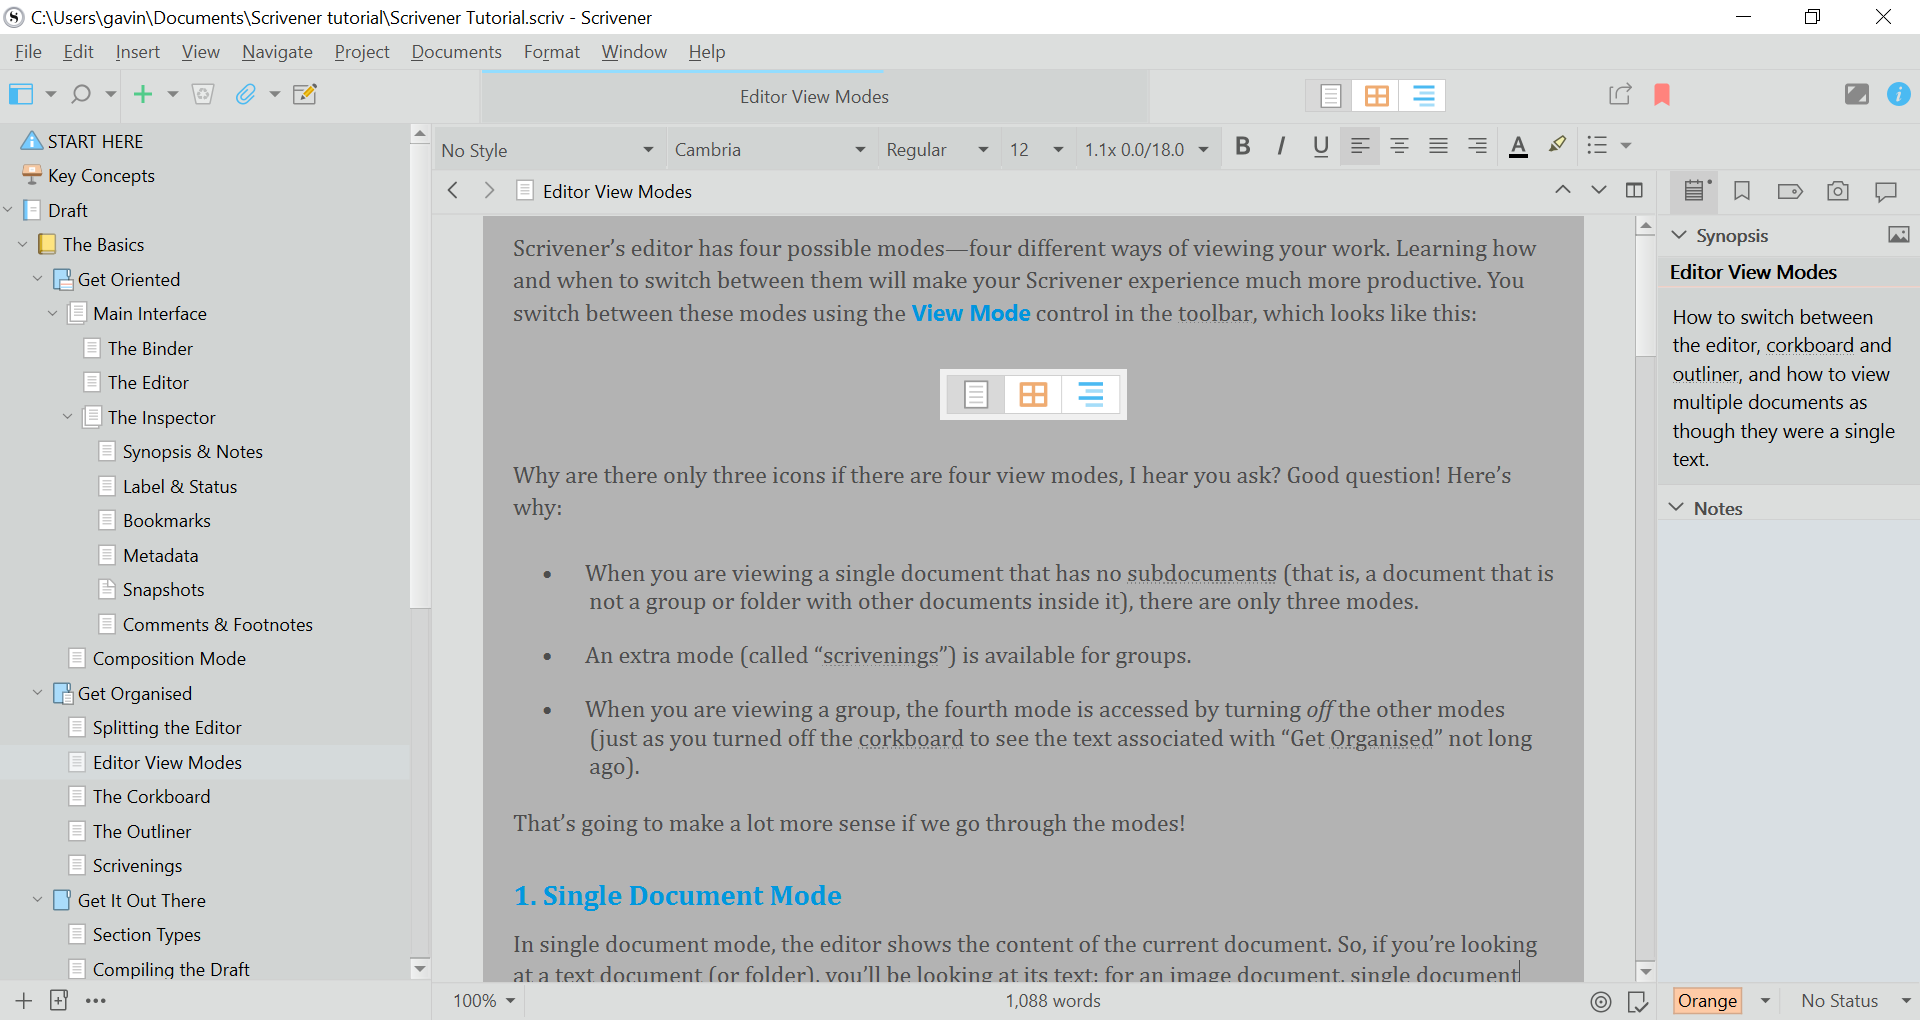The width and height of the screenshot is (1920, 1020).
Task: Open the search magnifier tool
Action: [x=81, y=94]
